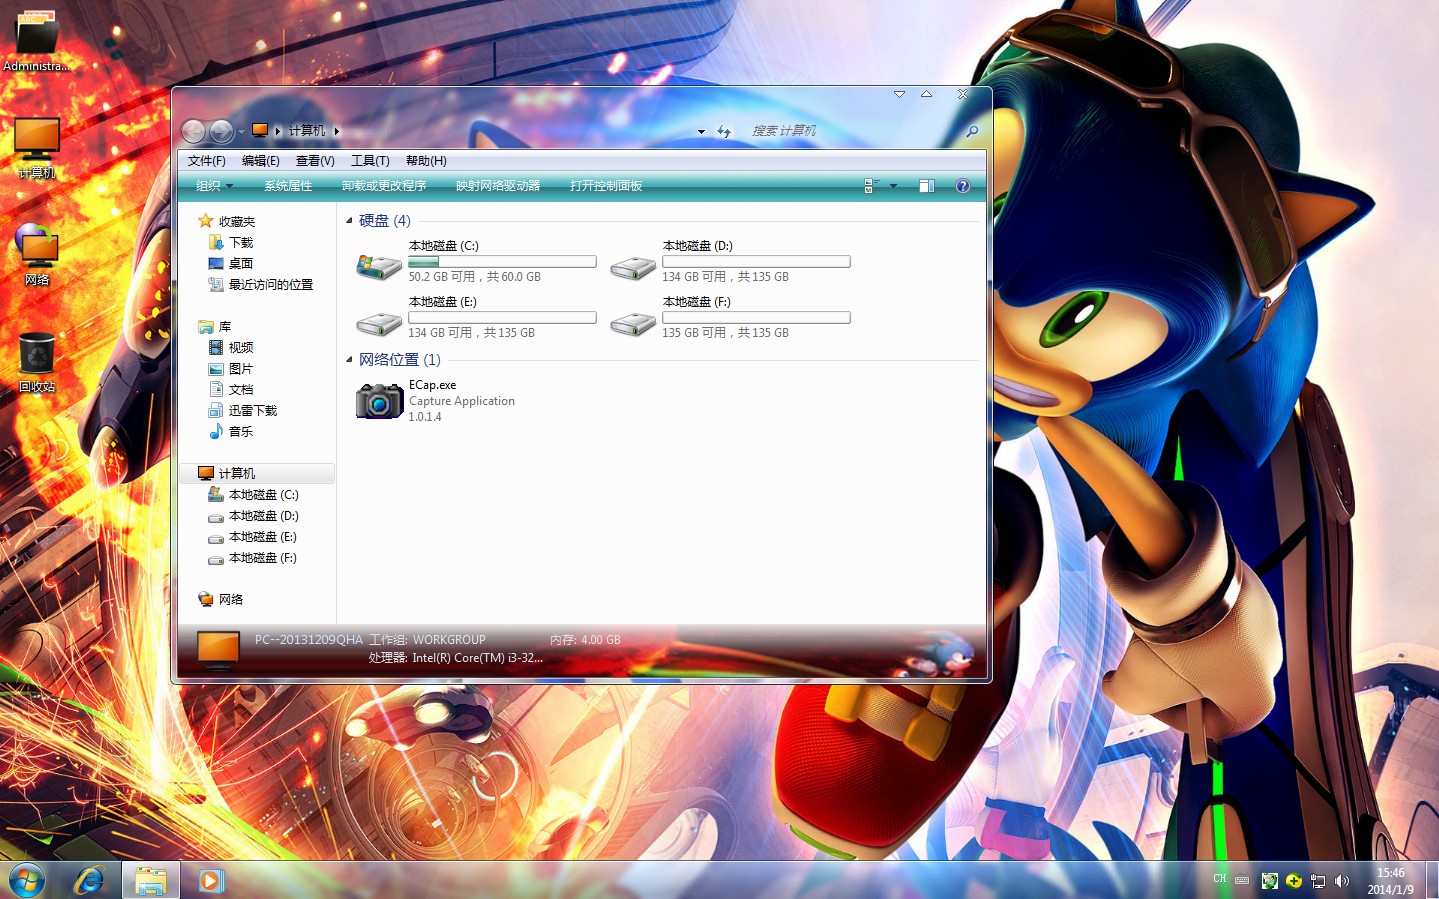Click the D: drive capacity bar
This screenshot has width=1439, height=899.
point(756,261)
